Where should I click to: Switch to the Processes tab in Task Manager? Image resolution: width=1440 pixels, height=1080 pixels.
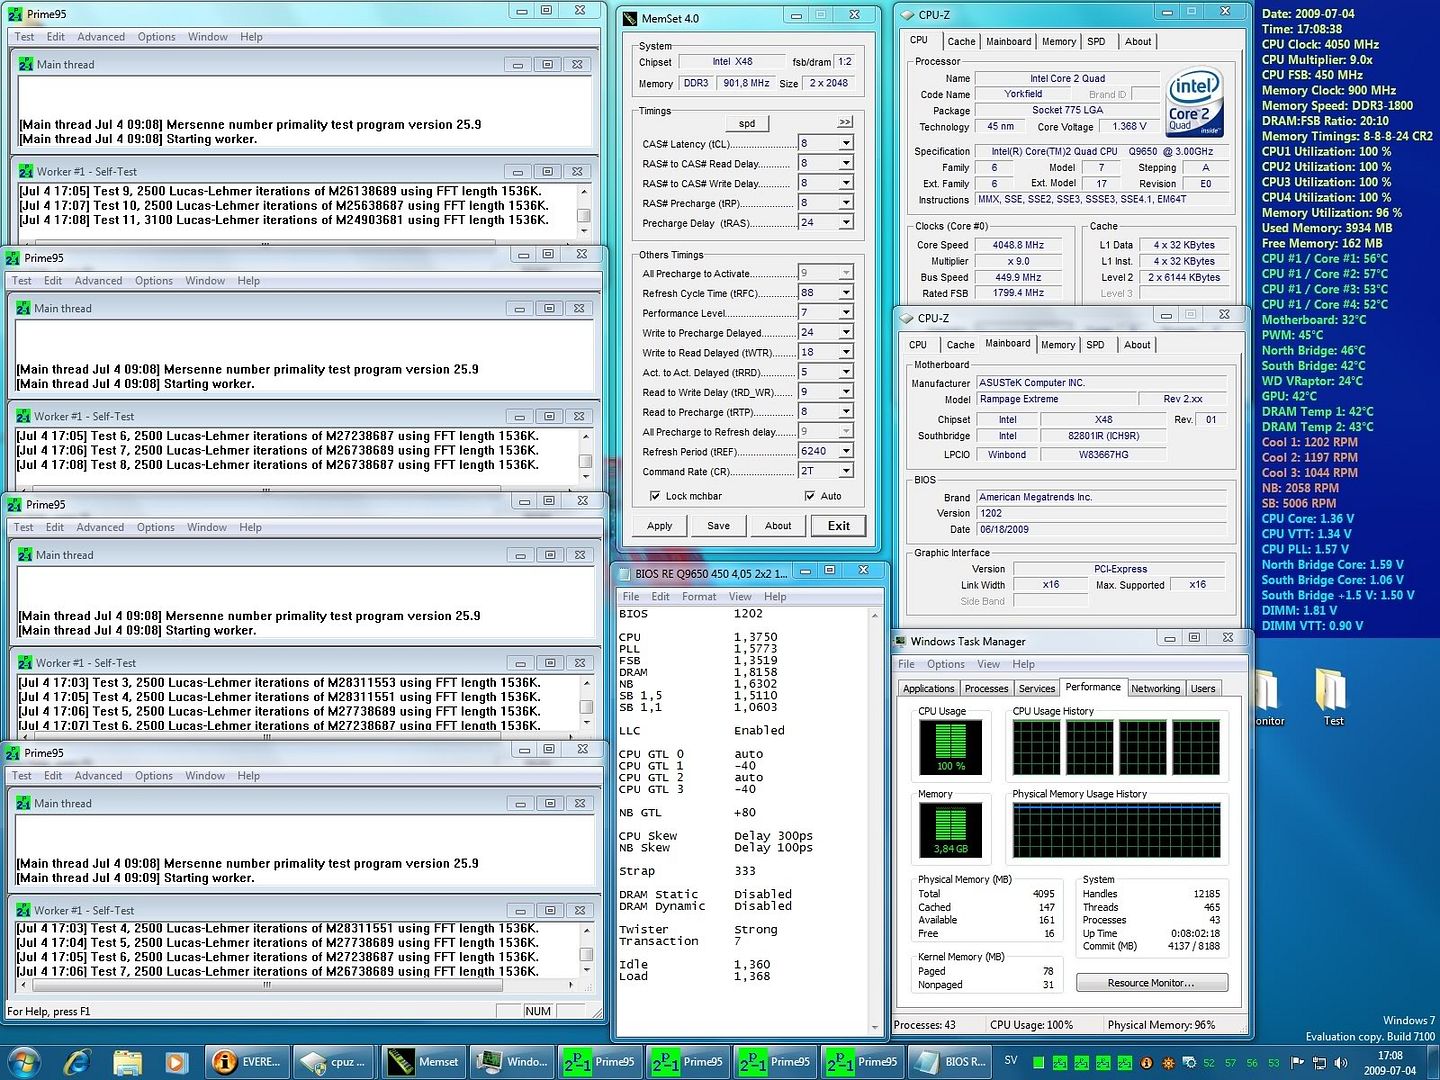[986, 689]
